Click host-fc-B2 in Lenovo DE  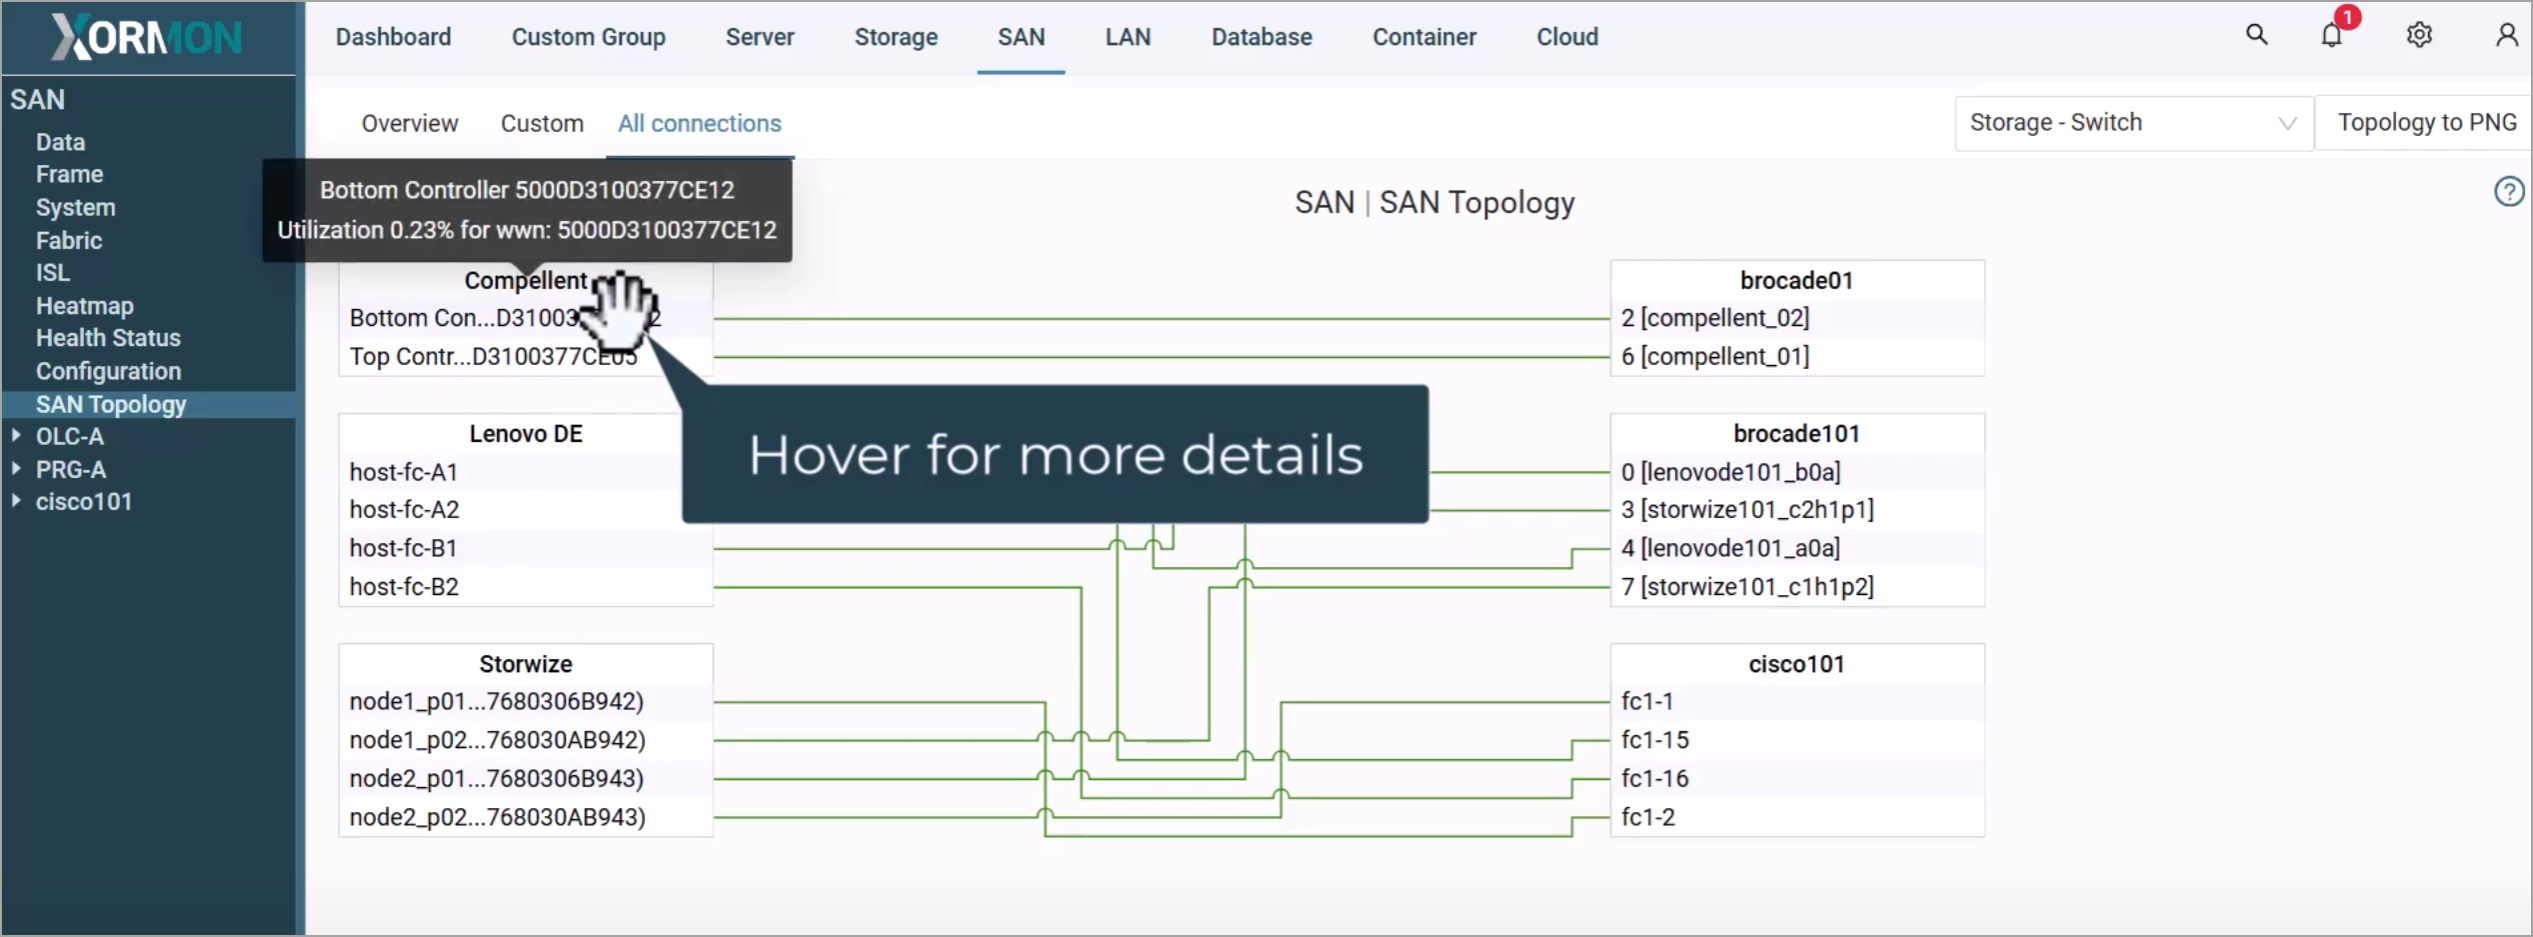point(404,587)
